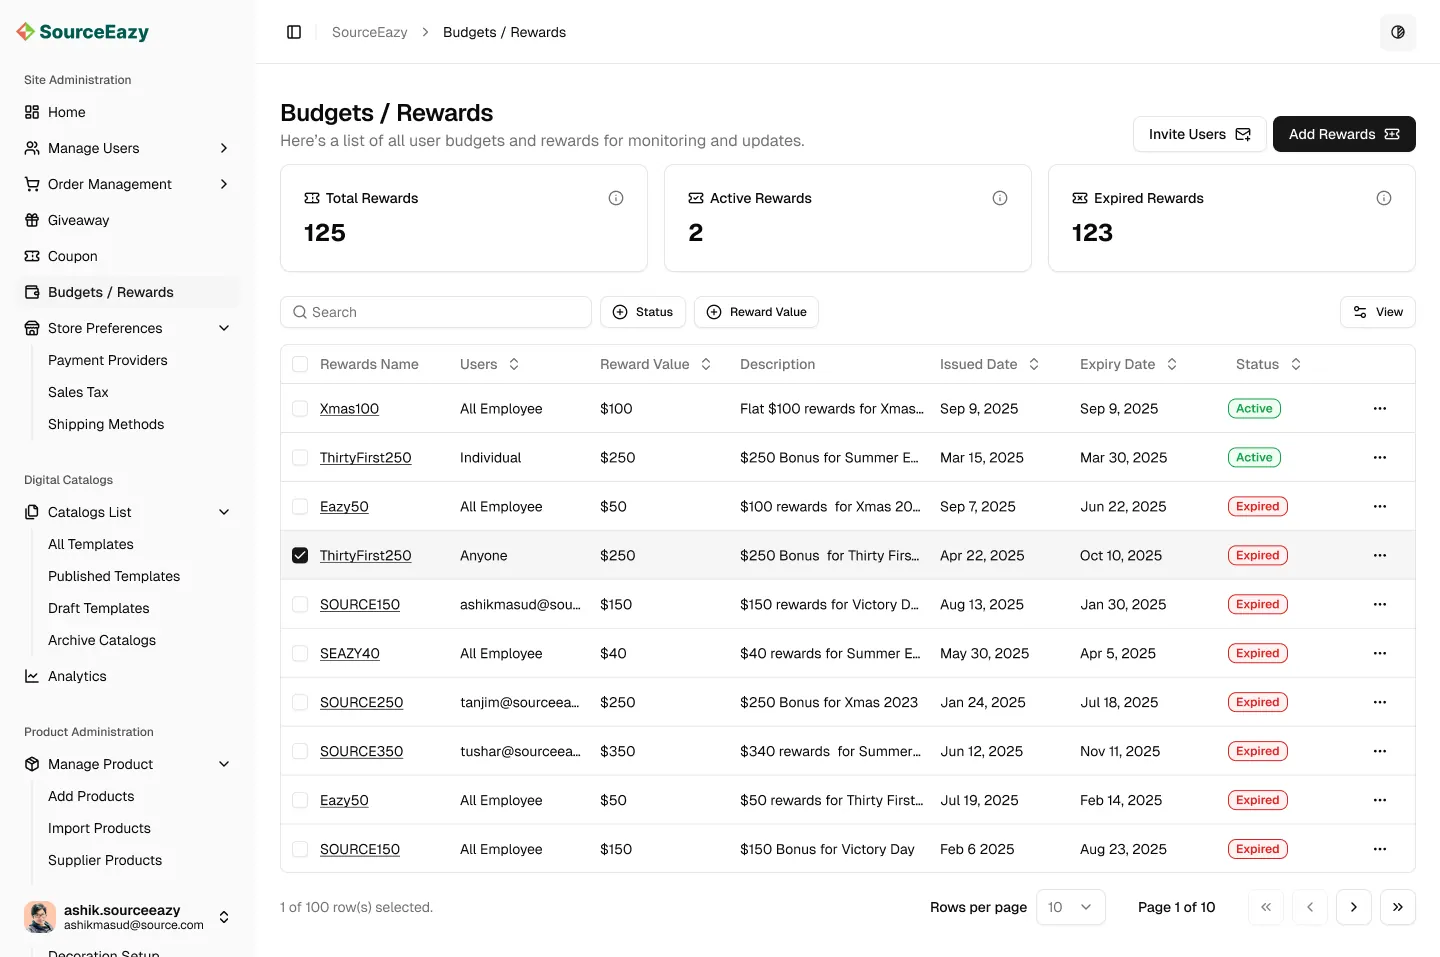1440x957 pixels.
Task: Open Rows per page dropdown
Action: coord(1071,907)
